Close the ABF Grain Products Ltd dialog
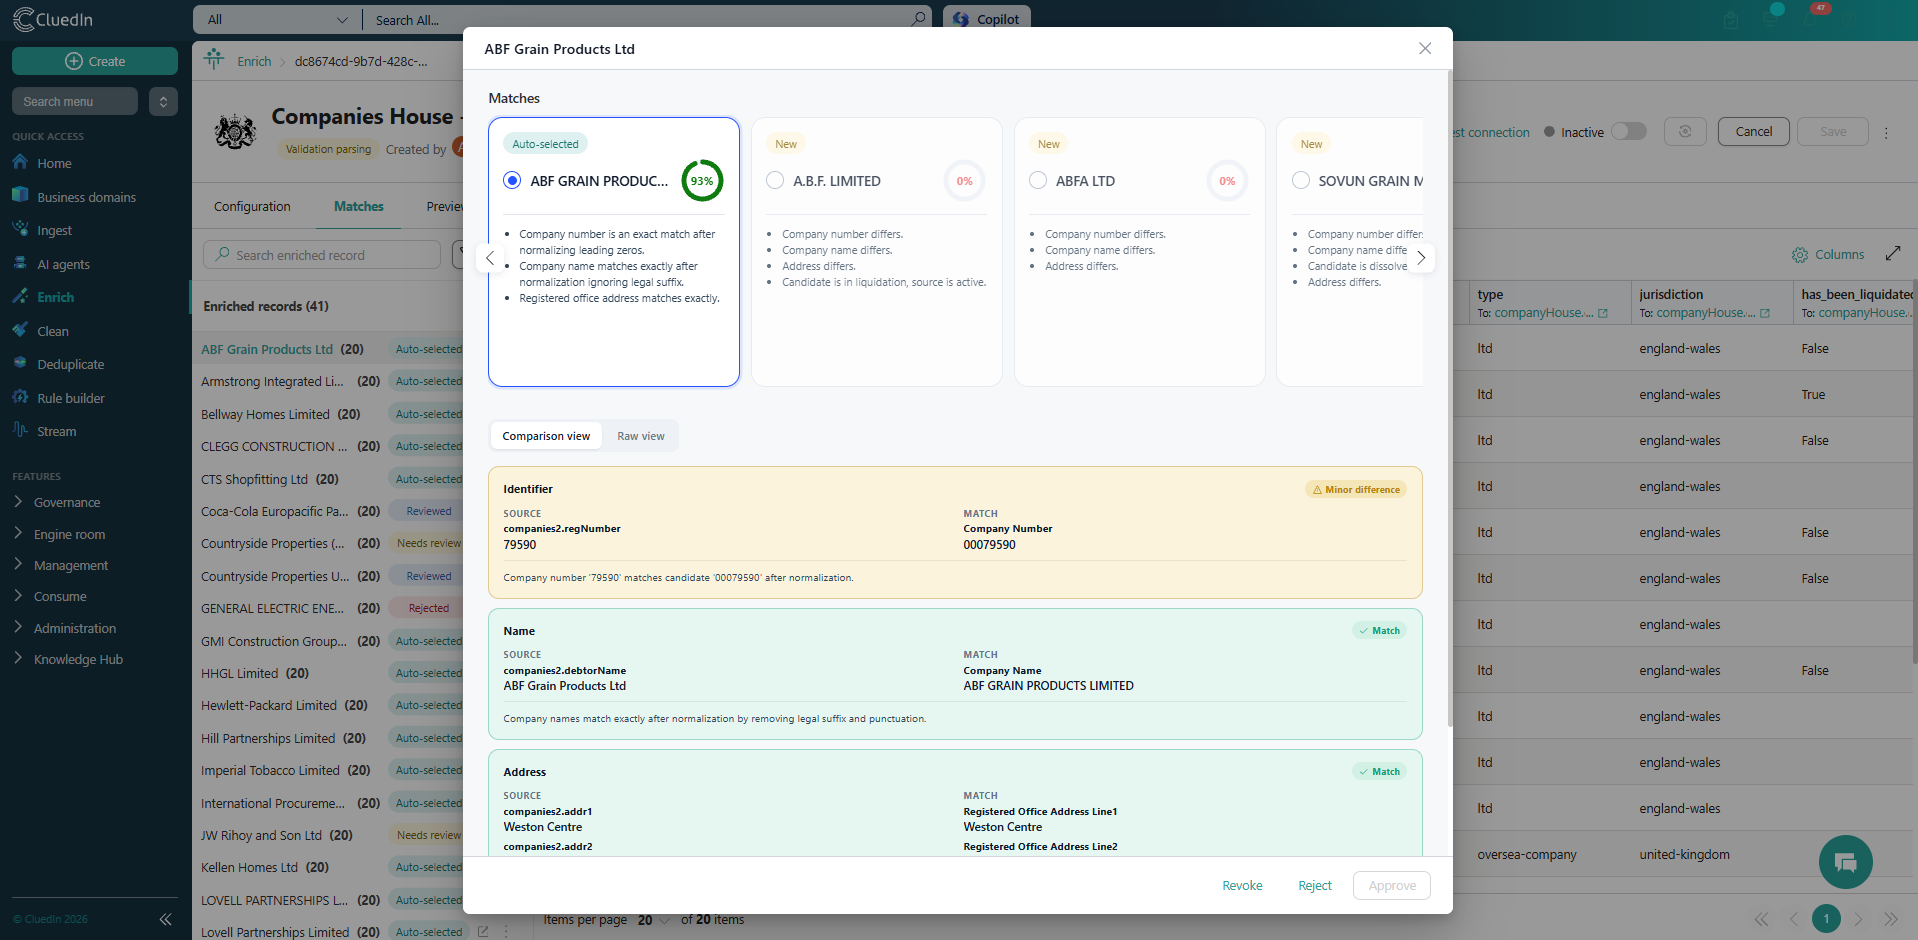The image size is (1918, 940). 1425,48
